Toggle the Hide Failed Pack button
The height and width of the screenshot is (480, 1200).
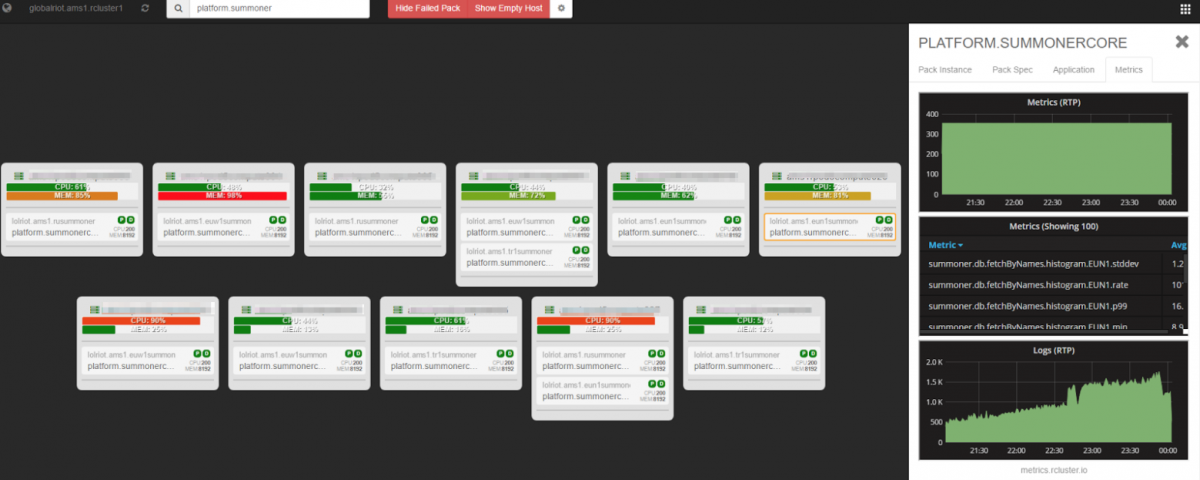point(427,8)
